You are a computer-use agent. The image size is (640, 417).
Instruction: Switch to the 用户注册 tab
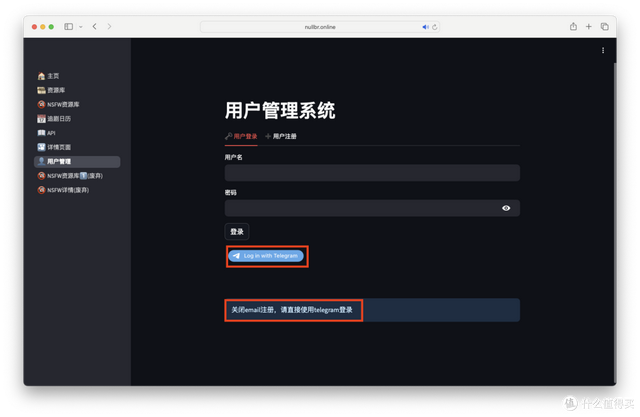(x=281, y=136)
